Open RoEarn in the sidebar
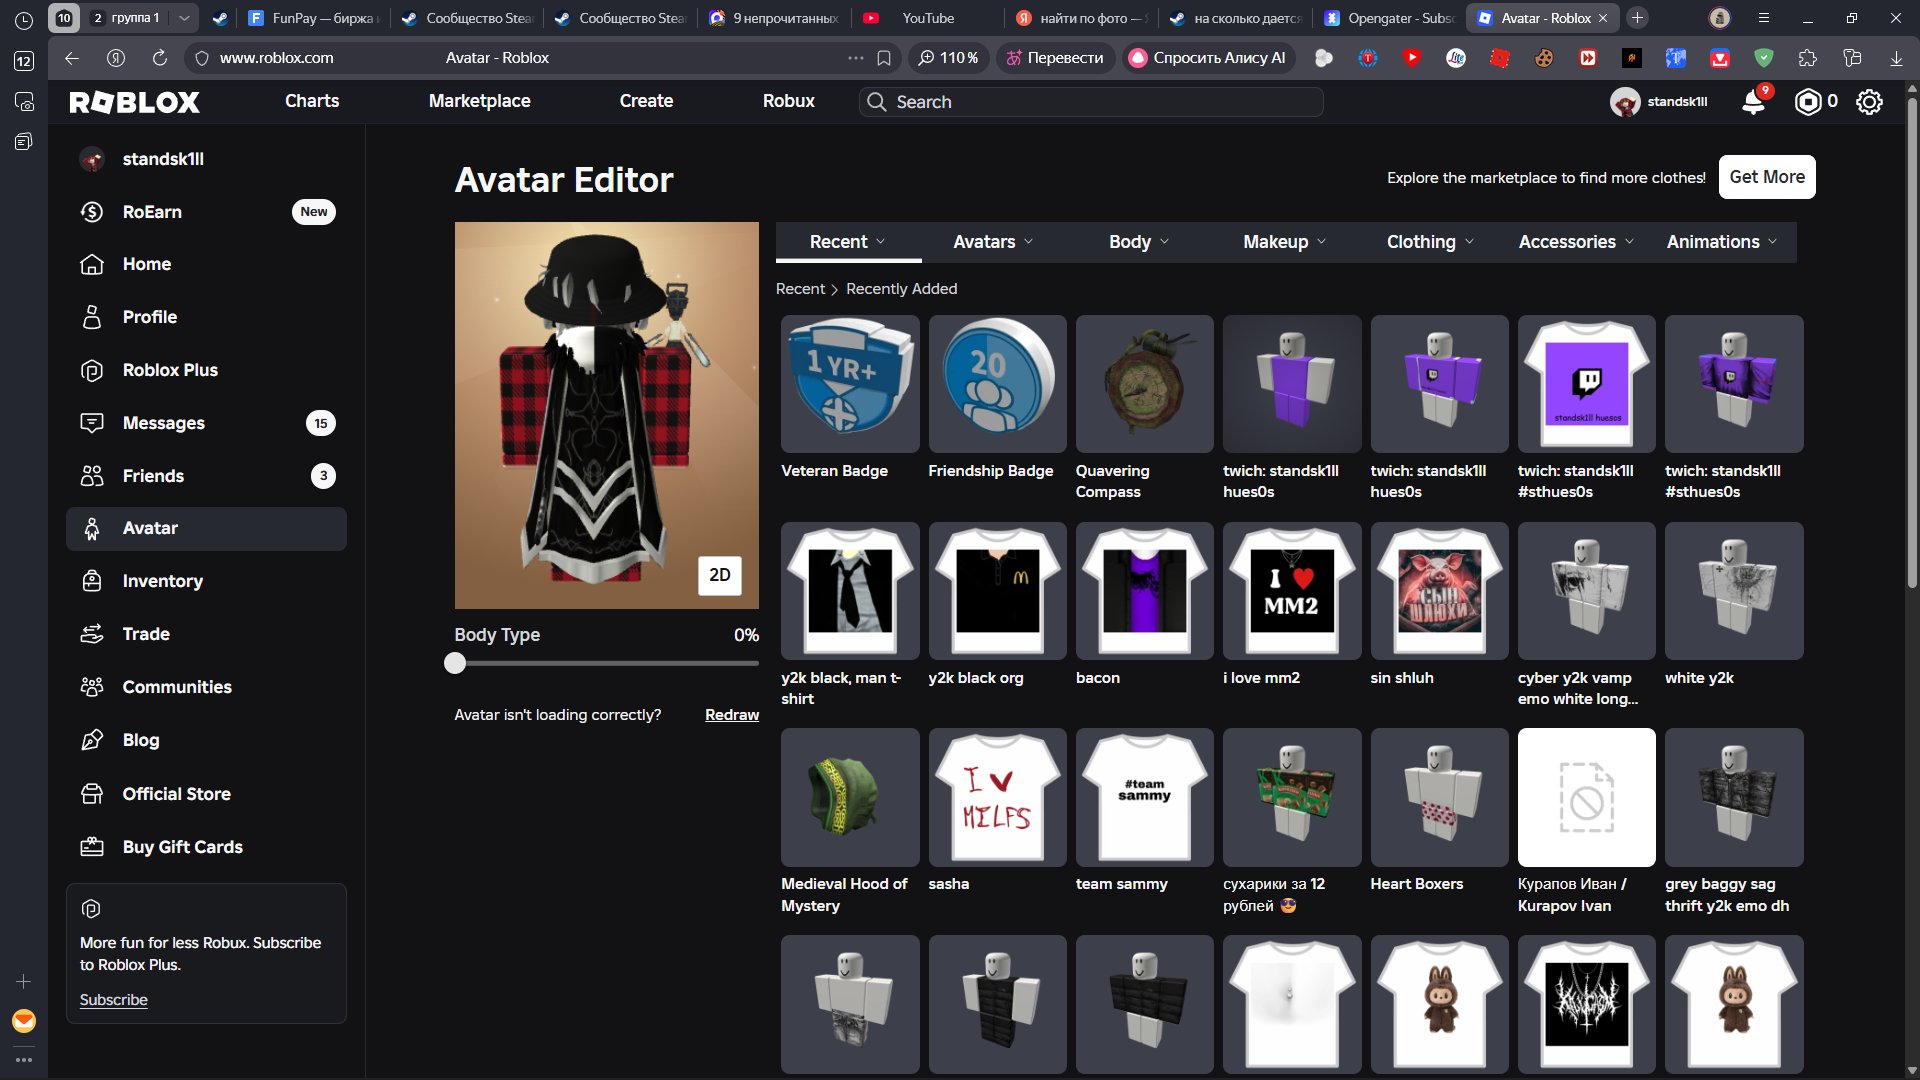Viewport: 1920px width, 1080px height. 206,211
